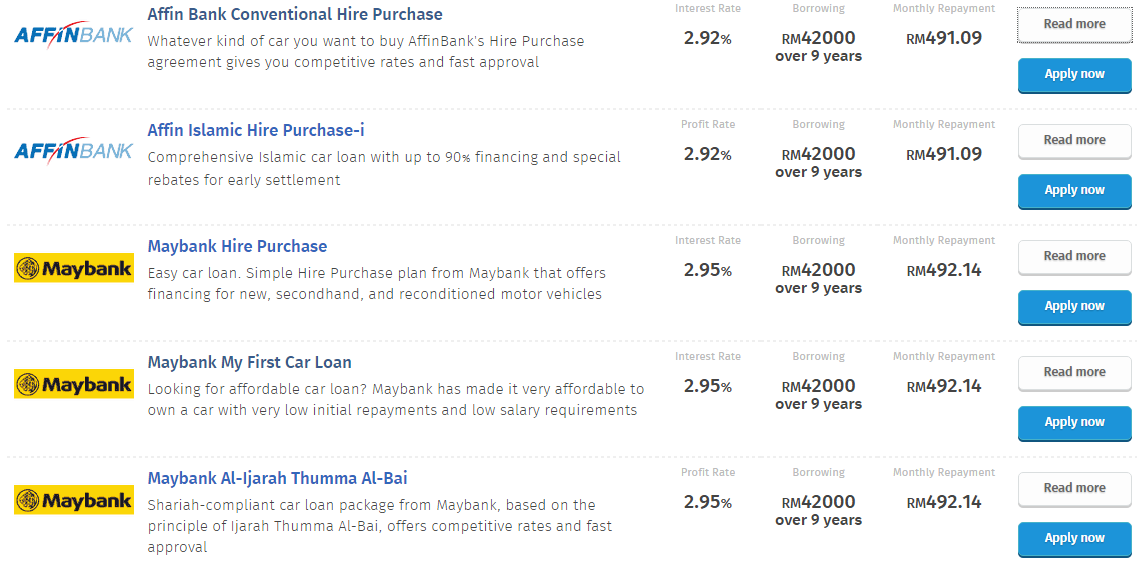Click the Maybank logo beside Maybank Hire Purchase
This screenshot has height=564, width=1146.
(74, 267)
